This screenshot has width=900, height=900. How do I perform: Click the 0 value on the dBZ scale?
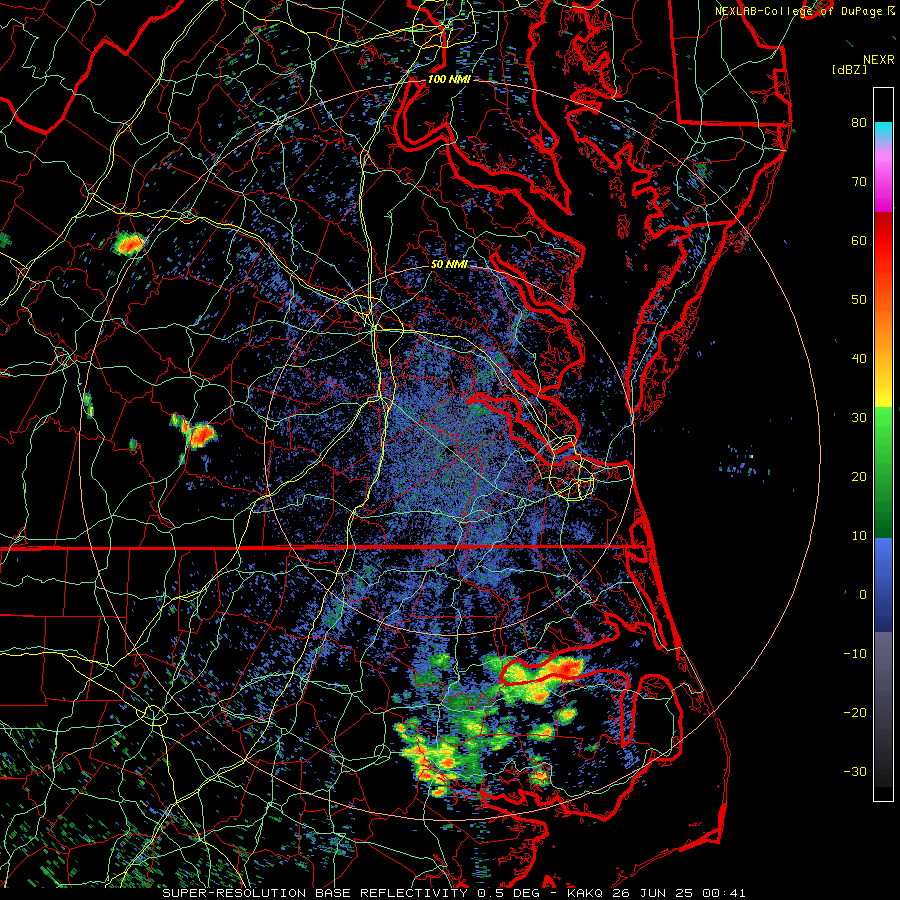pos(863,595)
